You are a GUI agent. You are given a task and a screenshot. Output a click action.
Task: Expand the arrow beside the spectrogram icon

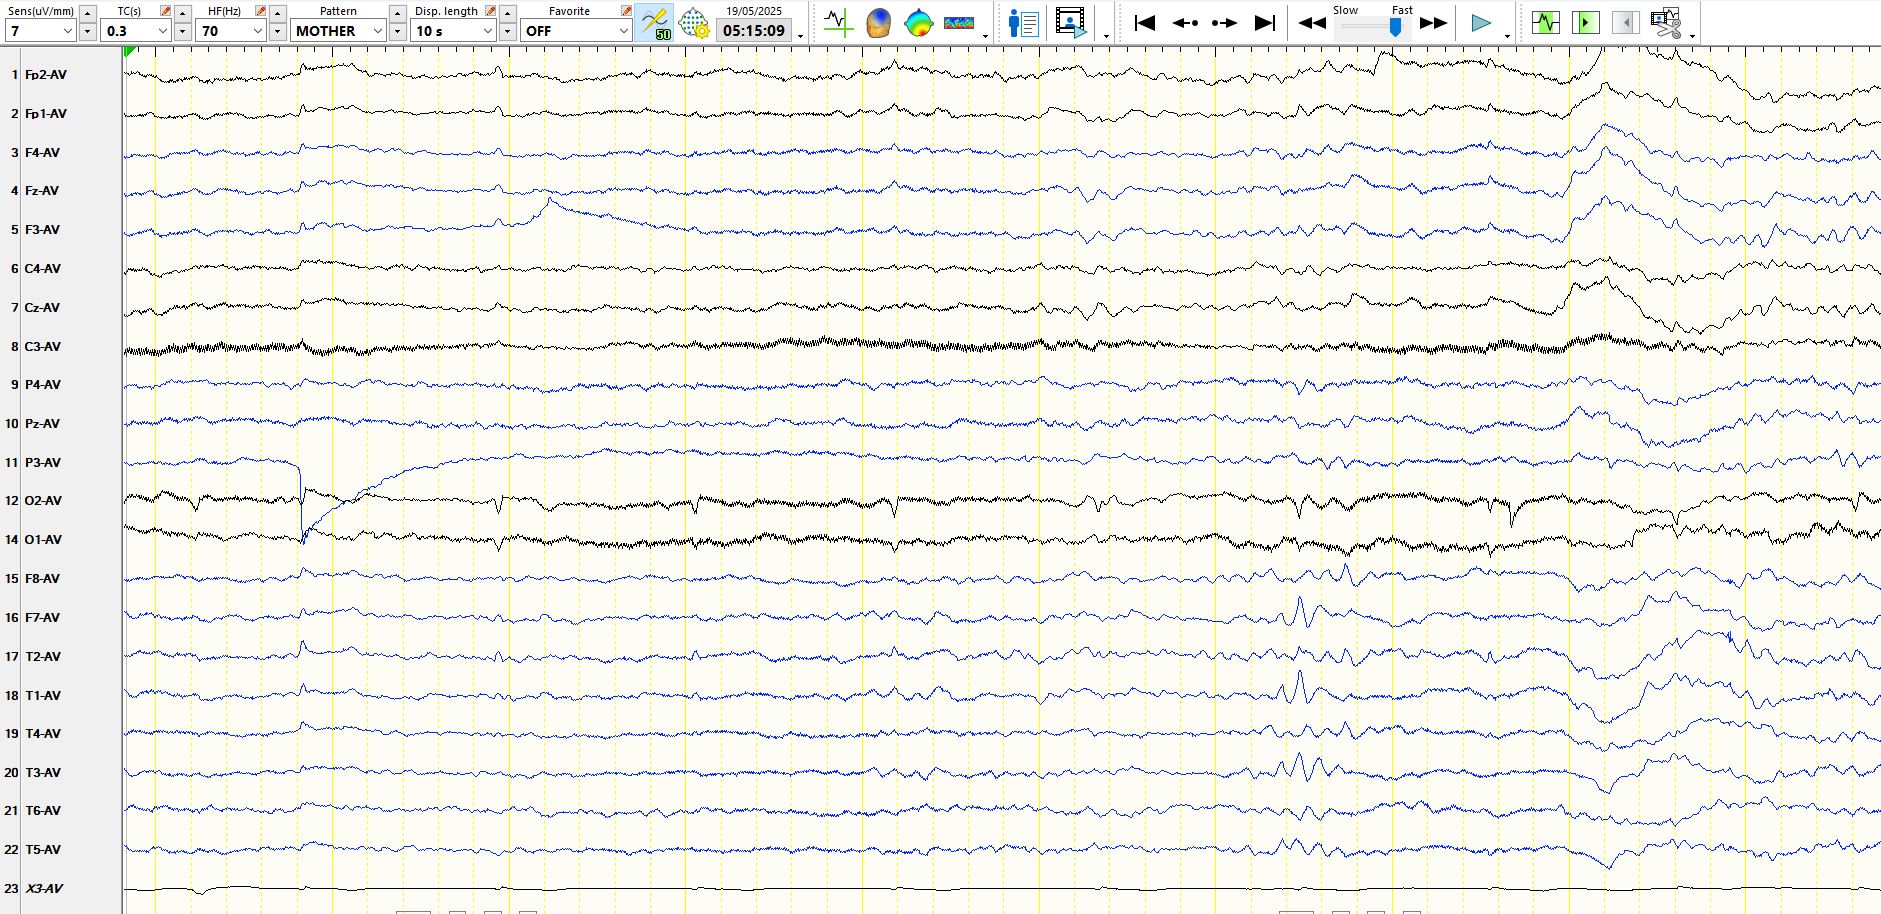point(985,36)
